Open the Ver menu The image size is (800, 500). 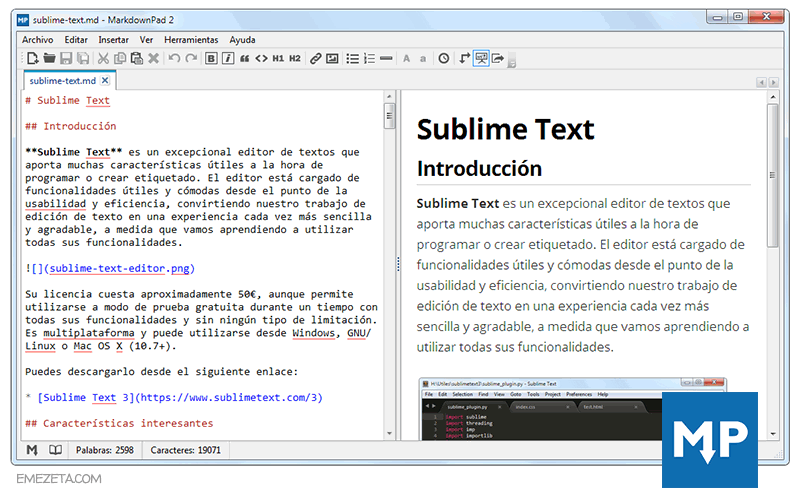tap(146, 40)
